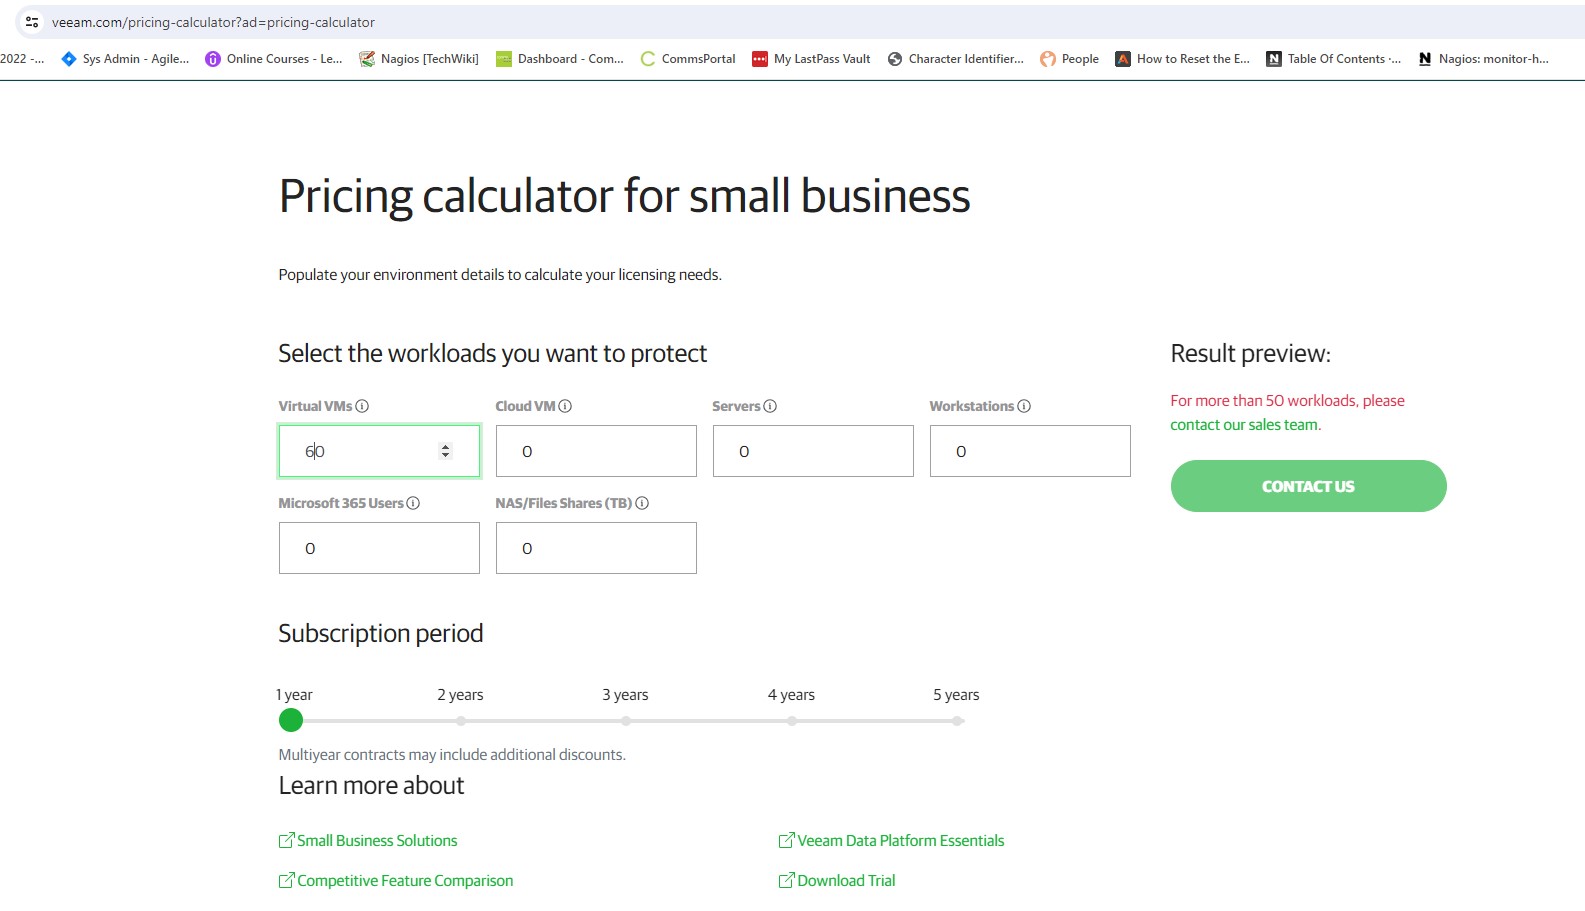Click the info icon next to Workstations
The width and height of the screenshot is (1585, 911).
click(1024, 406)
